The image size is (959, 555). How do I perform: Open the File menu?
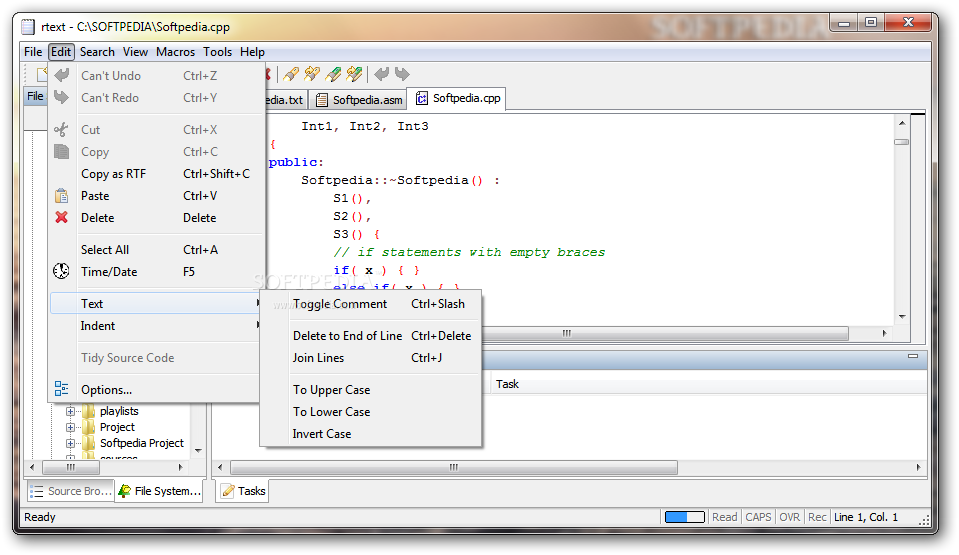pyautogui.click(x=33, y=52)
